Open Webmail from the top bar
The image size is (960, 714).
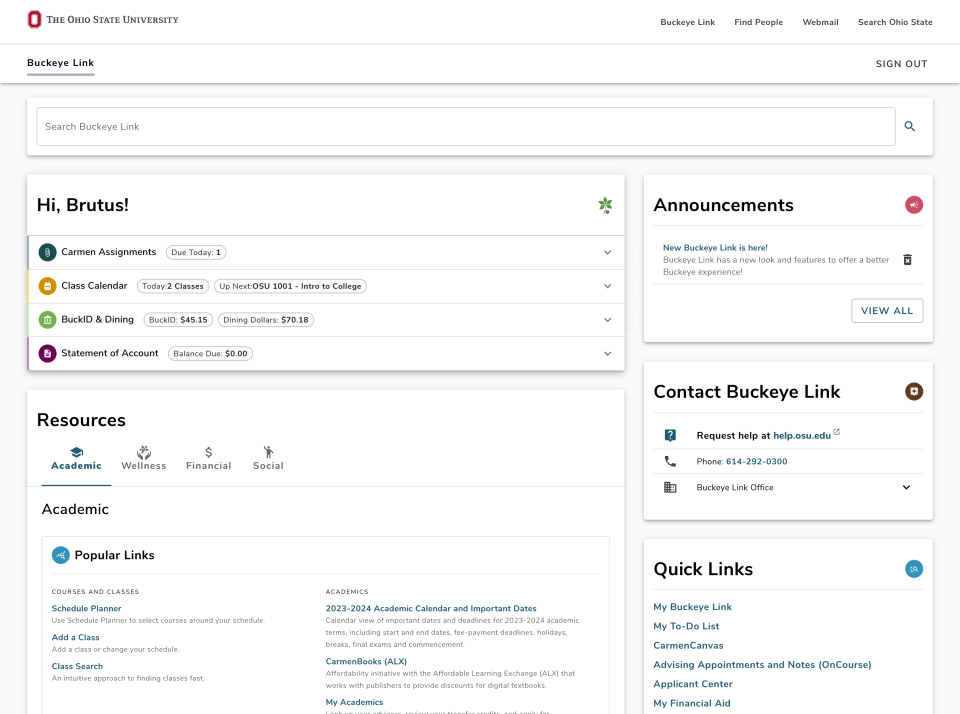coord(820,22)
